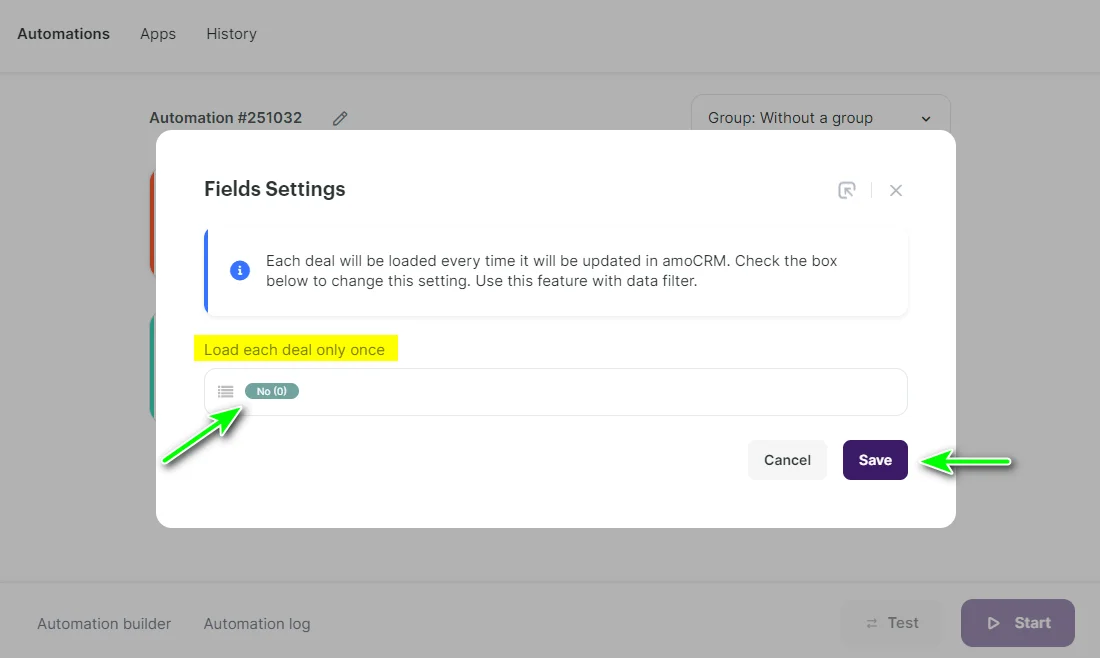Click the list icon beside the No (0) tag
Viewport: 1100px width, 658px height.
[225, 391]
